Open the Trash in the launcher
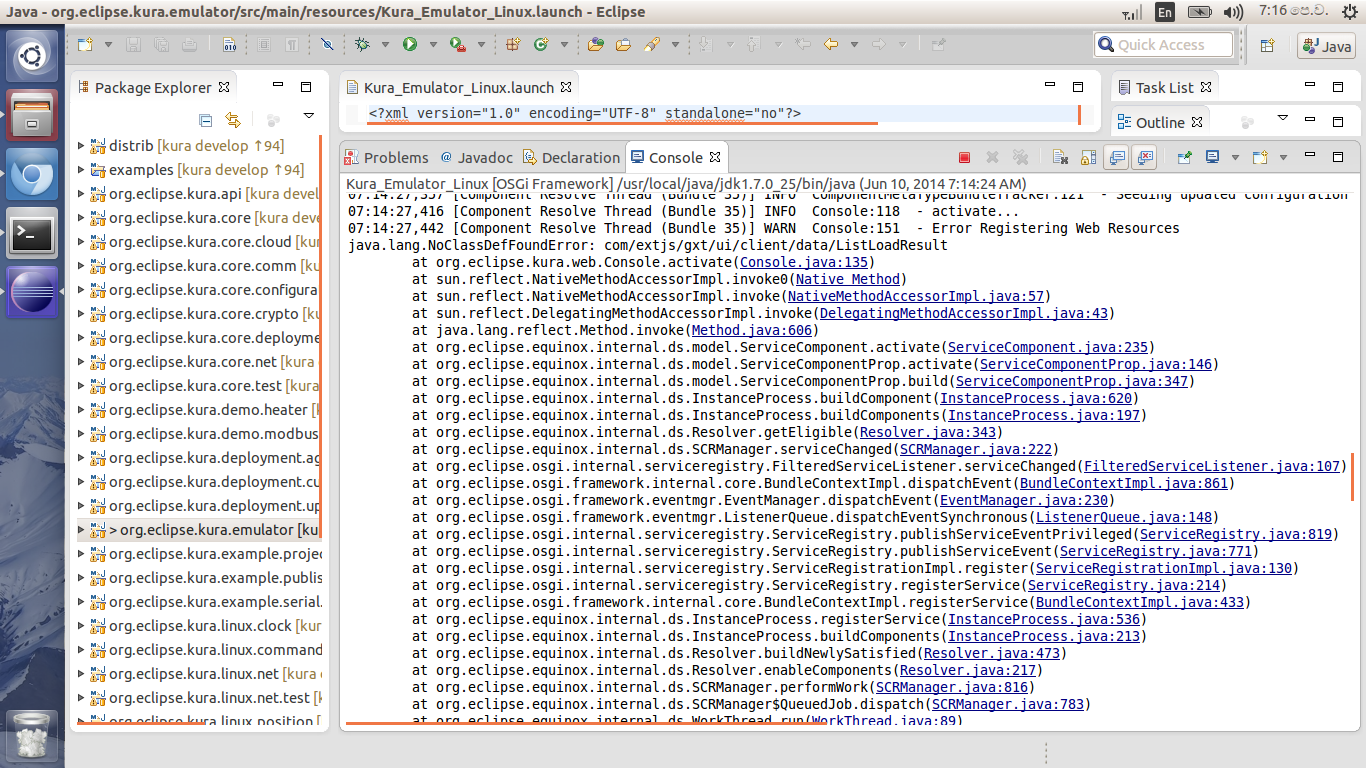This screenshot has width=1366, height=768. 32,735
